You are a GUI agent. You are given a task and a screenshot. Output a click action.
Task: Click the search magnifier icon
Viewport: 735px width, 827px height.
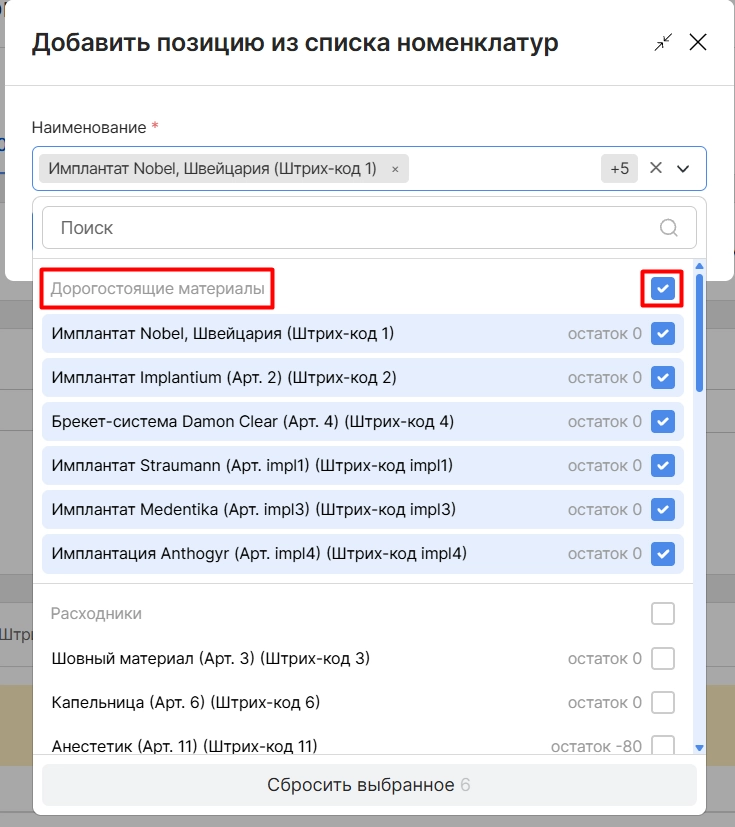669,228
